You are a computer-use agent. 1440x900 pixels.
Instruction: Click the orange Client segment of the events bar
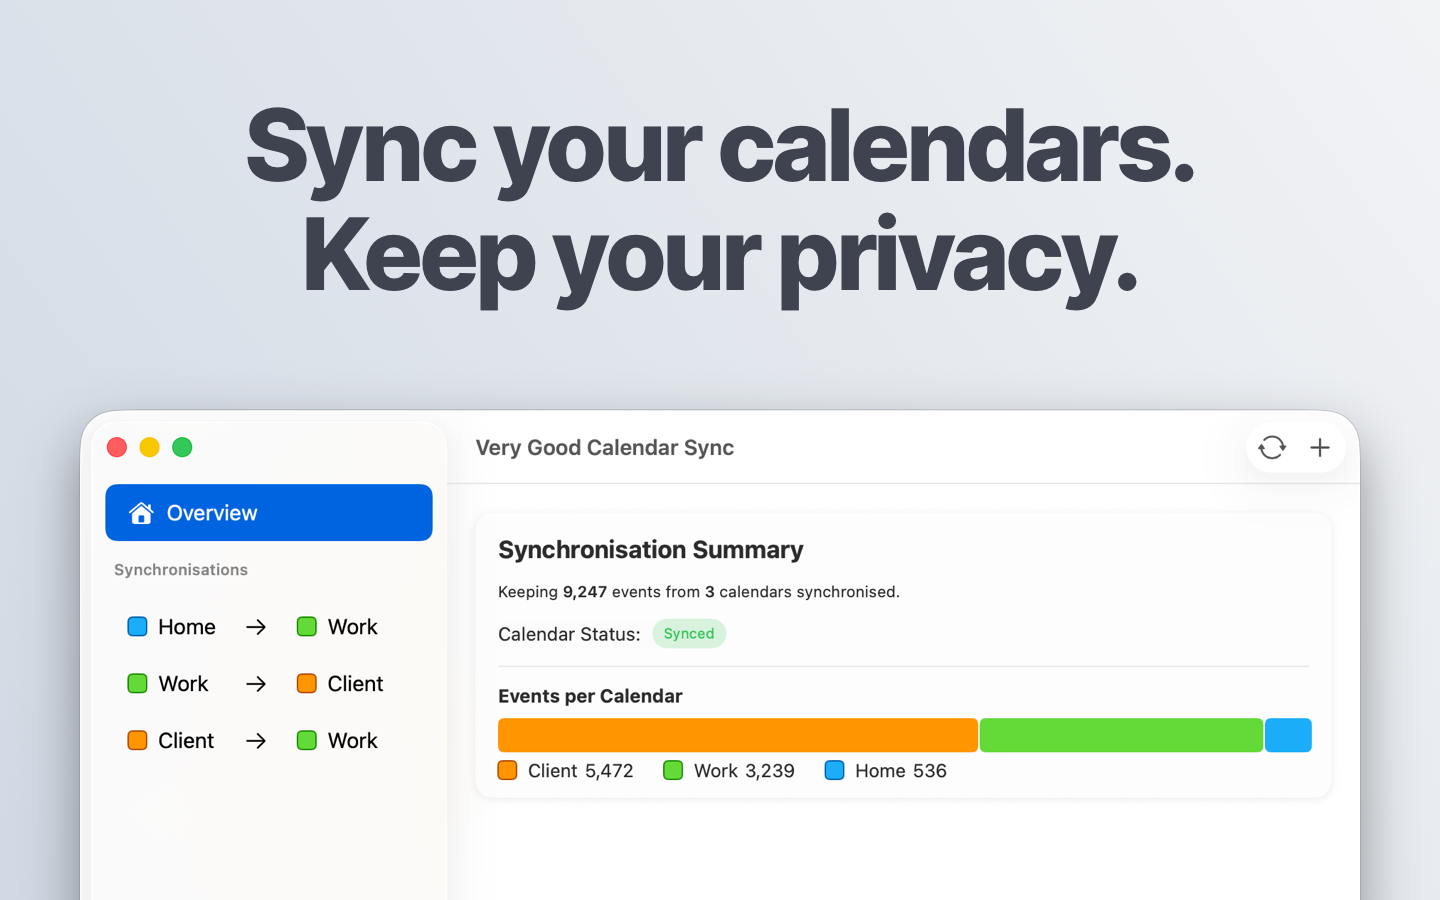(738, 735)
